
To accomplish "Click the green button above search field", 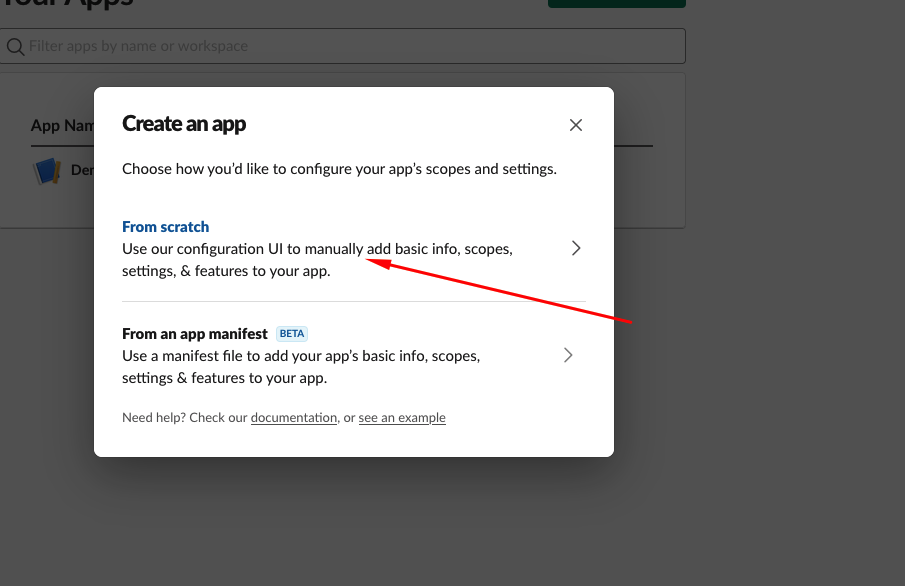I will click(x=616, y=3).
